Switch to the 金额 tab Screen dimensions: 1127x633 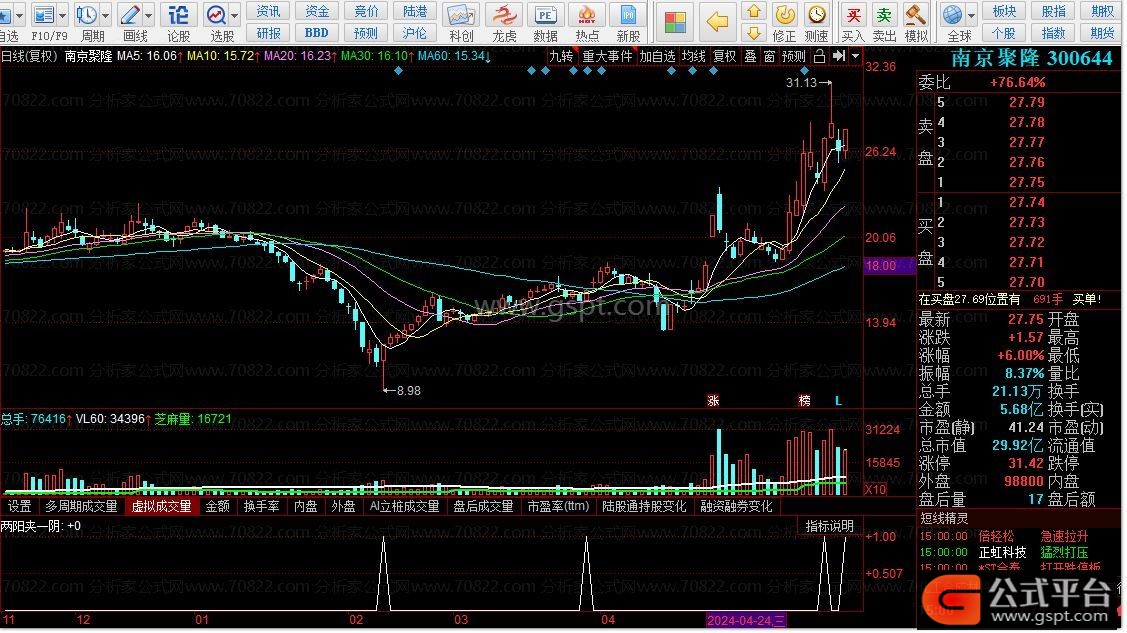(218, 507)
